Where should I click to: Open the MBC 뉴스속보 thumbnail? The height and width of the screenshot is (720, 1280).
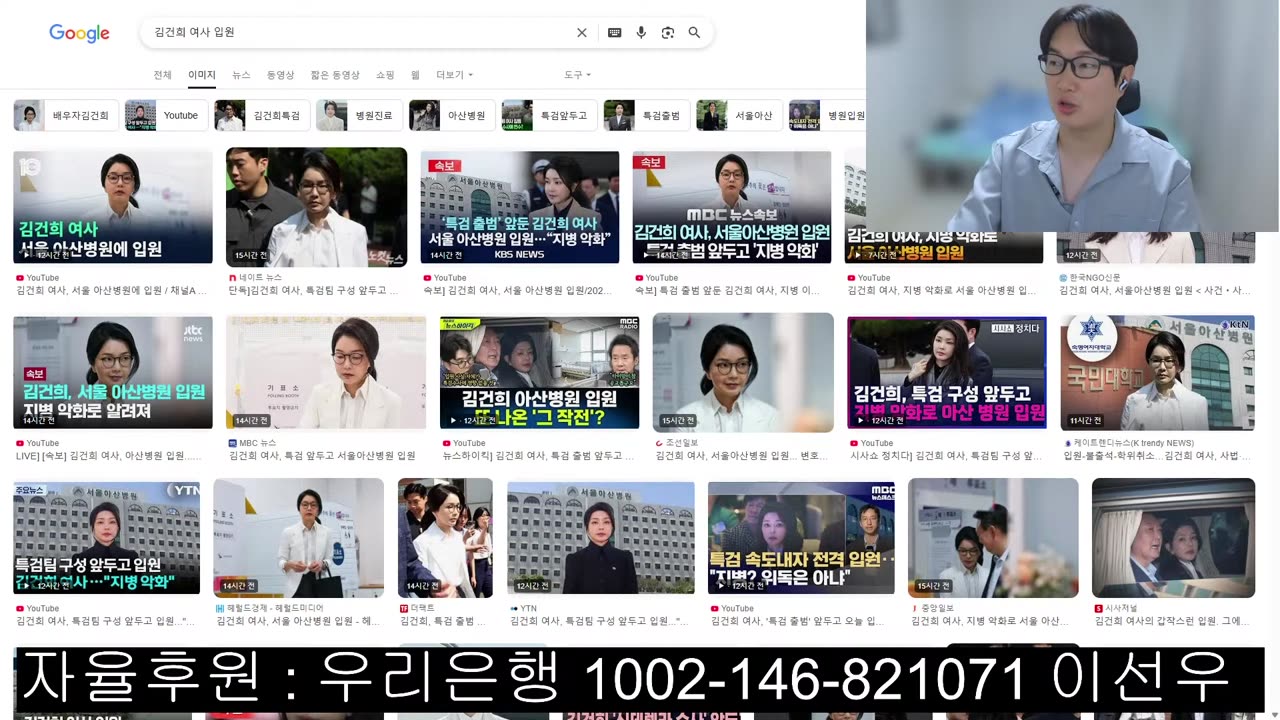pyautogui.click(x=732, y=207)
